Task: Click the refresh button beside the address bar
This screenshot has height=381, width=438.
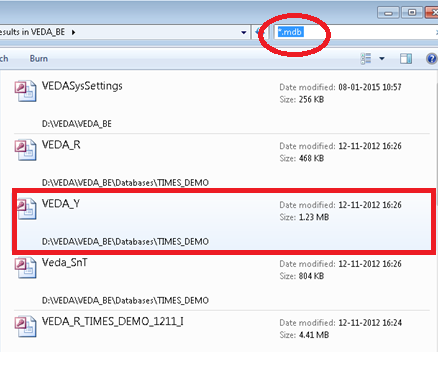Action: (259, 32)
